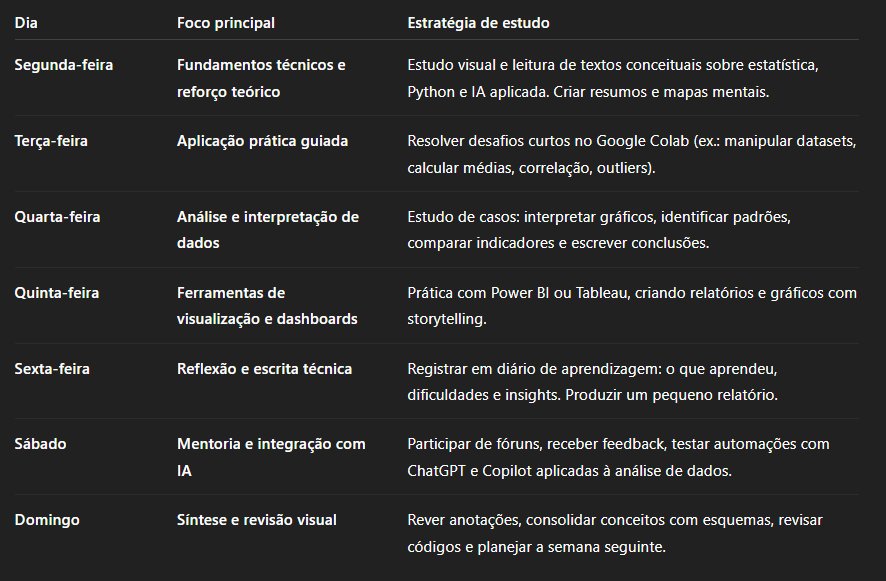The image size is (886, 581).
Task: Click the Google Colab challenges strategy text
Action: pyautogui.click(x=631, y=154)
